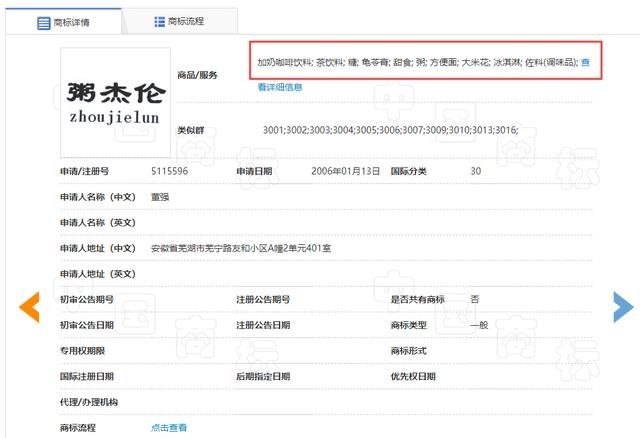Click the 代理/办理机构 label
Viewport: 640px width, 438px height.
coord(89,402)
